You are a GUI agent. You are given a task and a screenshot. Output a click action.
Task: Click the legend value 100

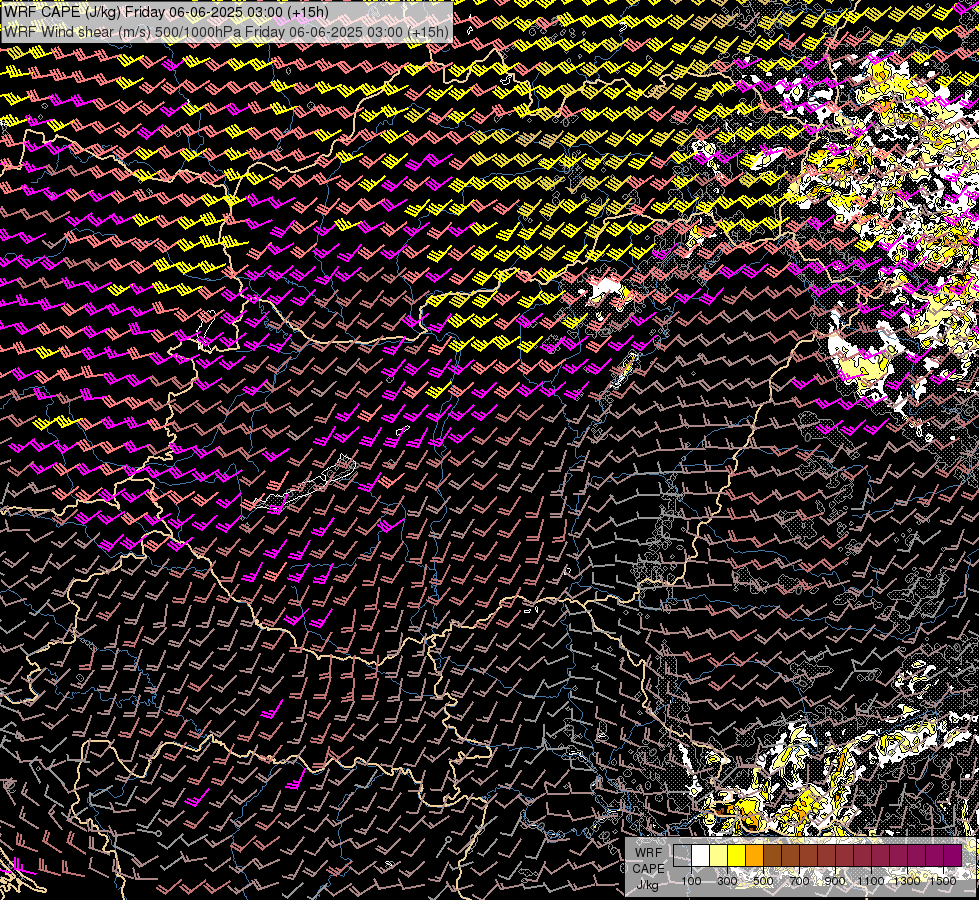[x=691, y=881]
